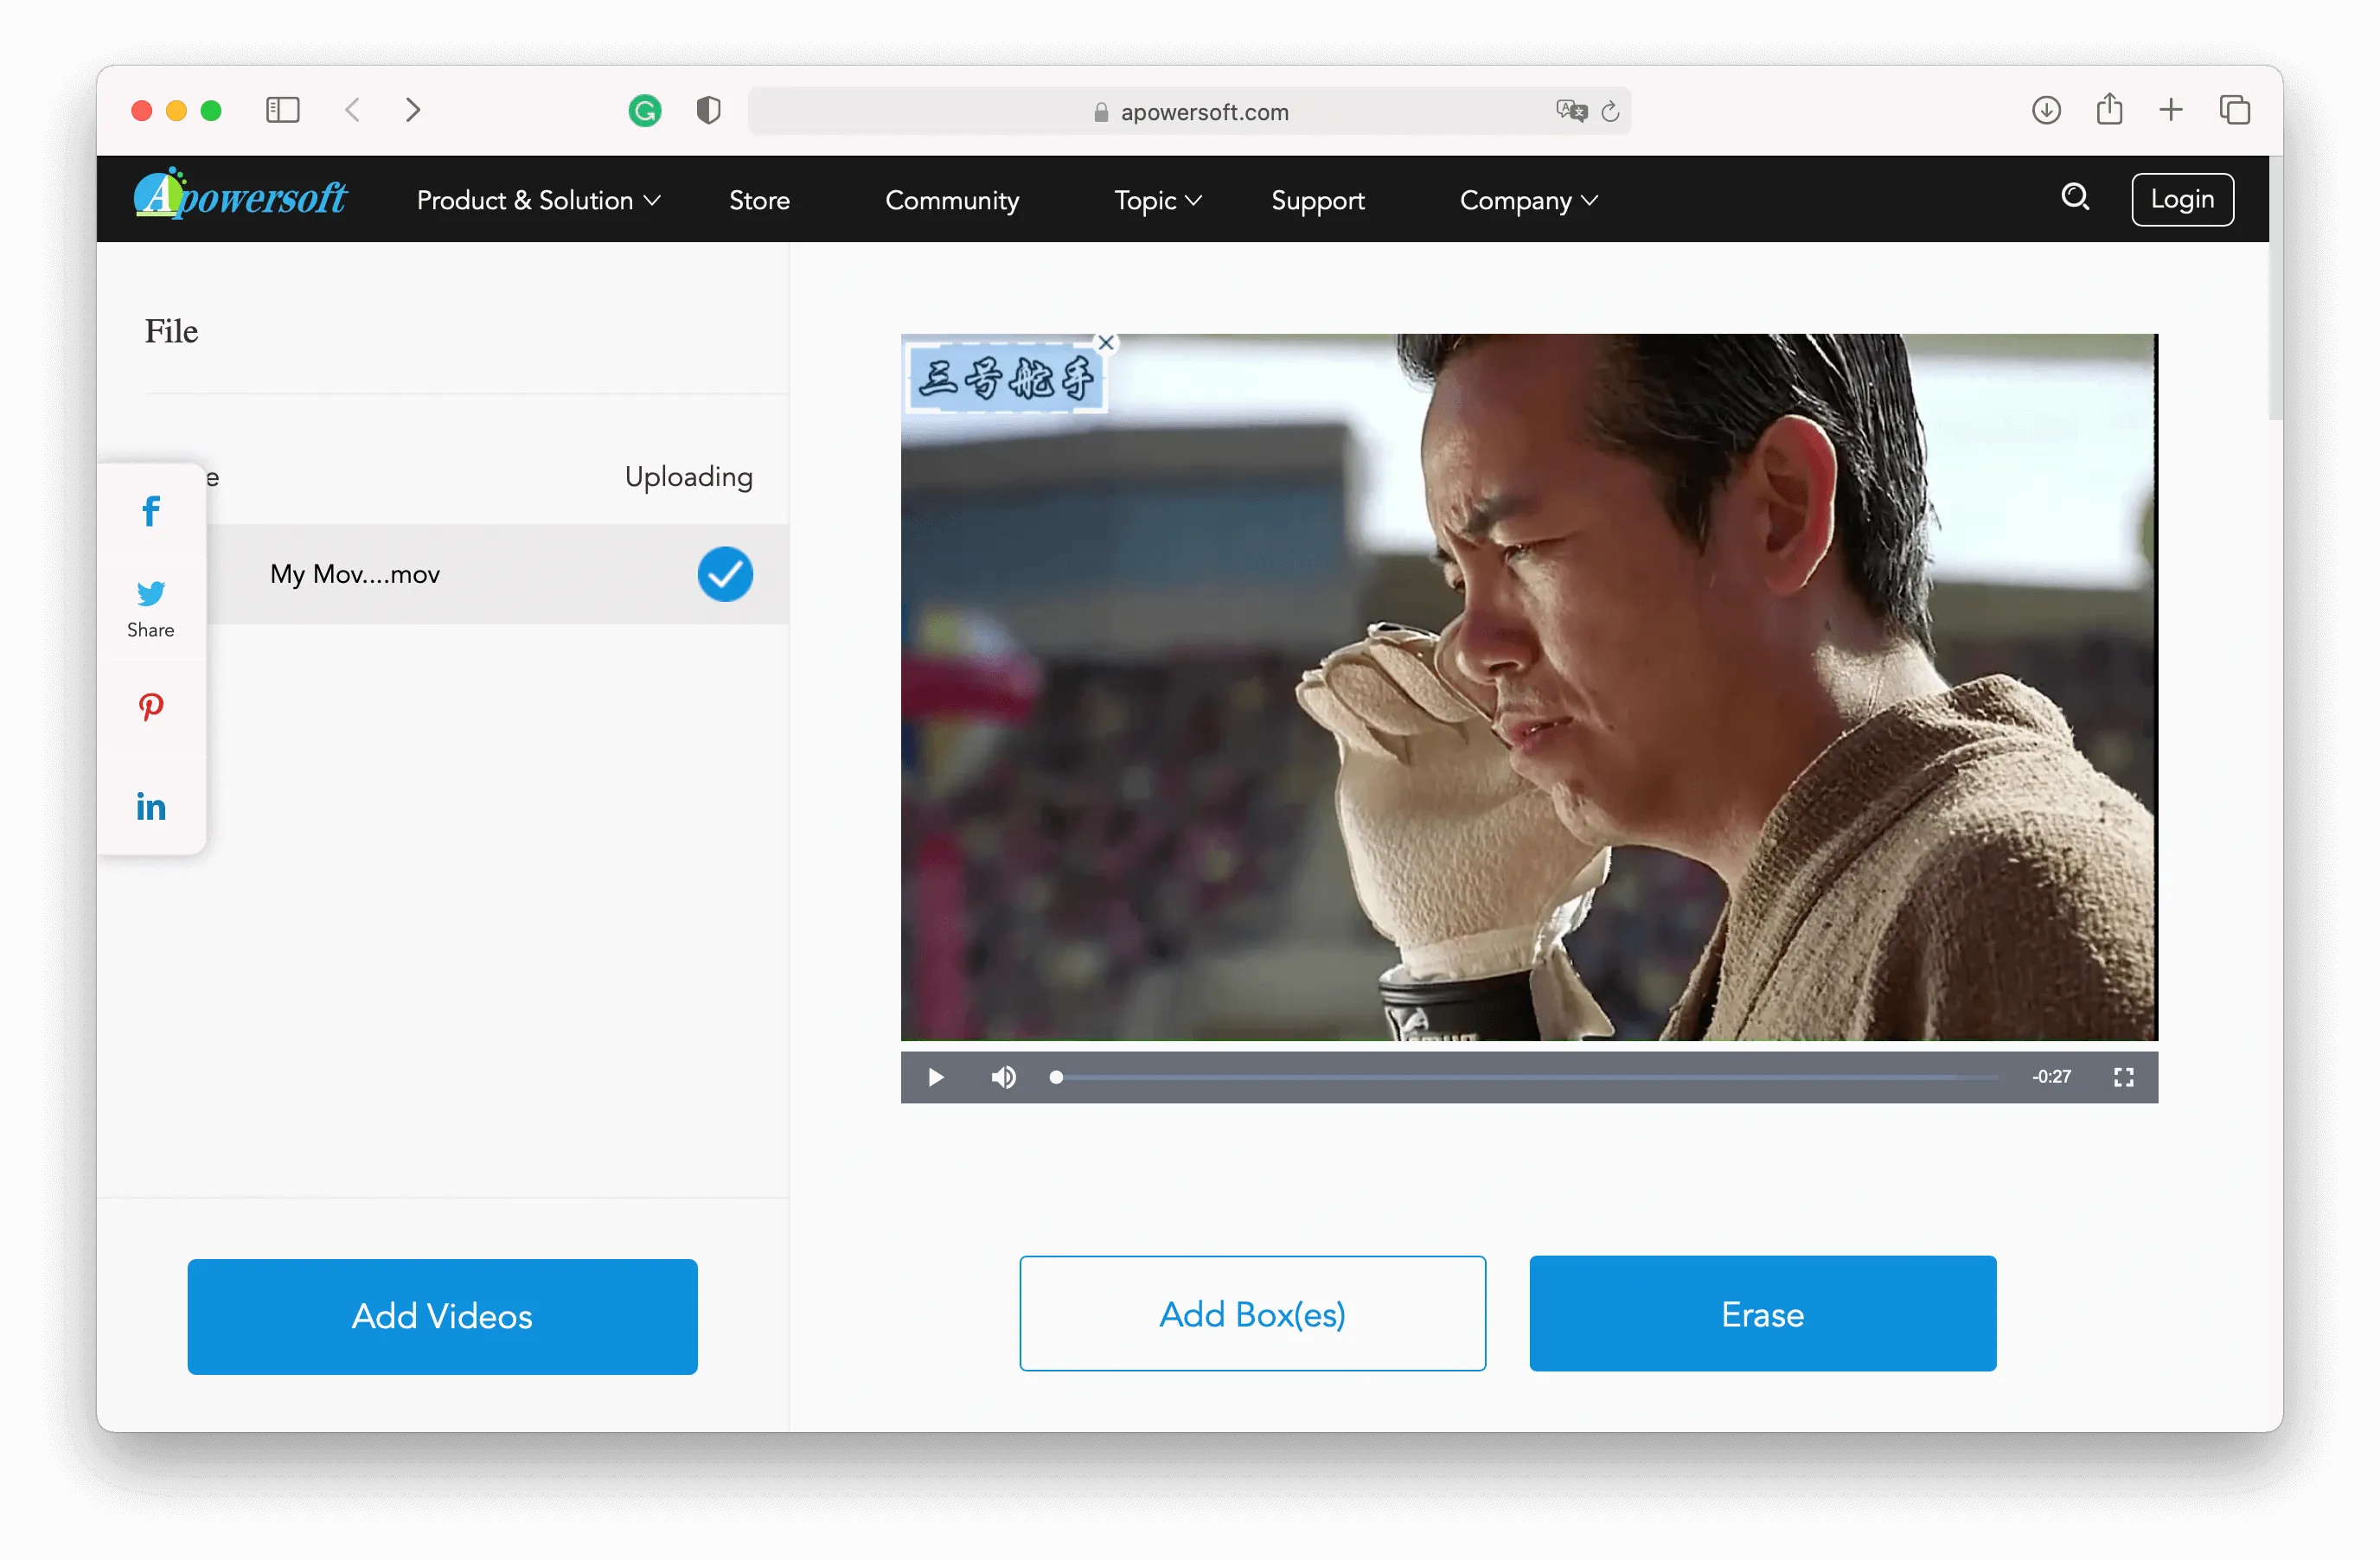Show the tab overview icon
This screenshot has height=1560, width=2380.
coord(2234,110)
